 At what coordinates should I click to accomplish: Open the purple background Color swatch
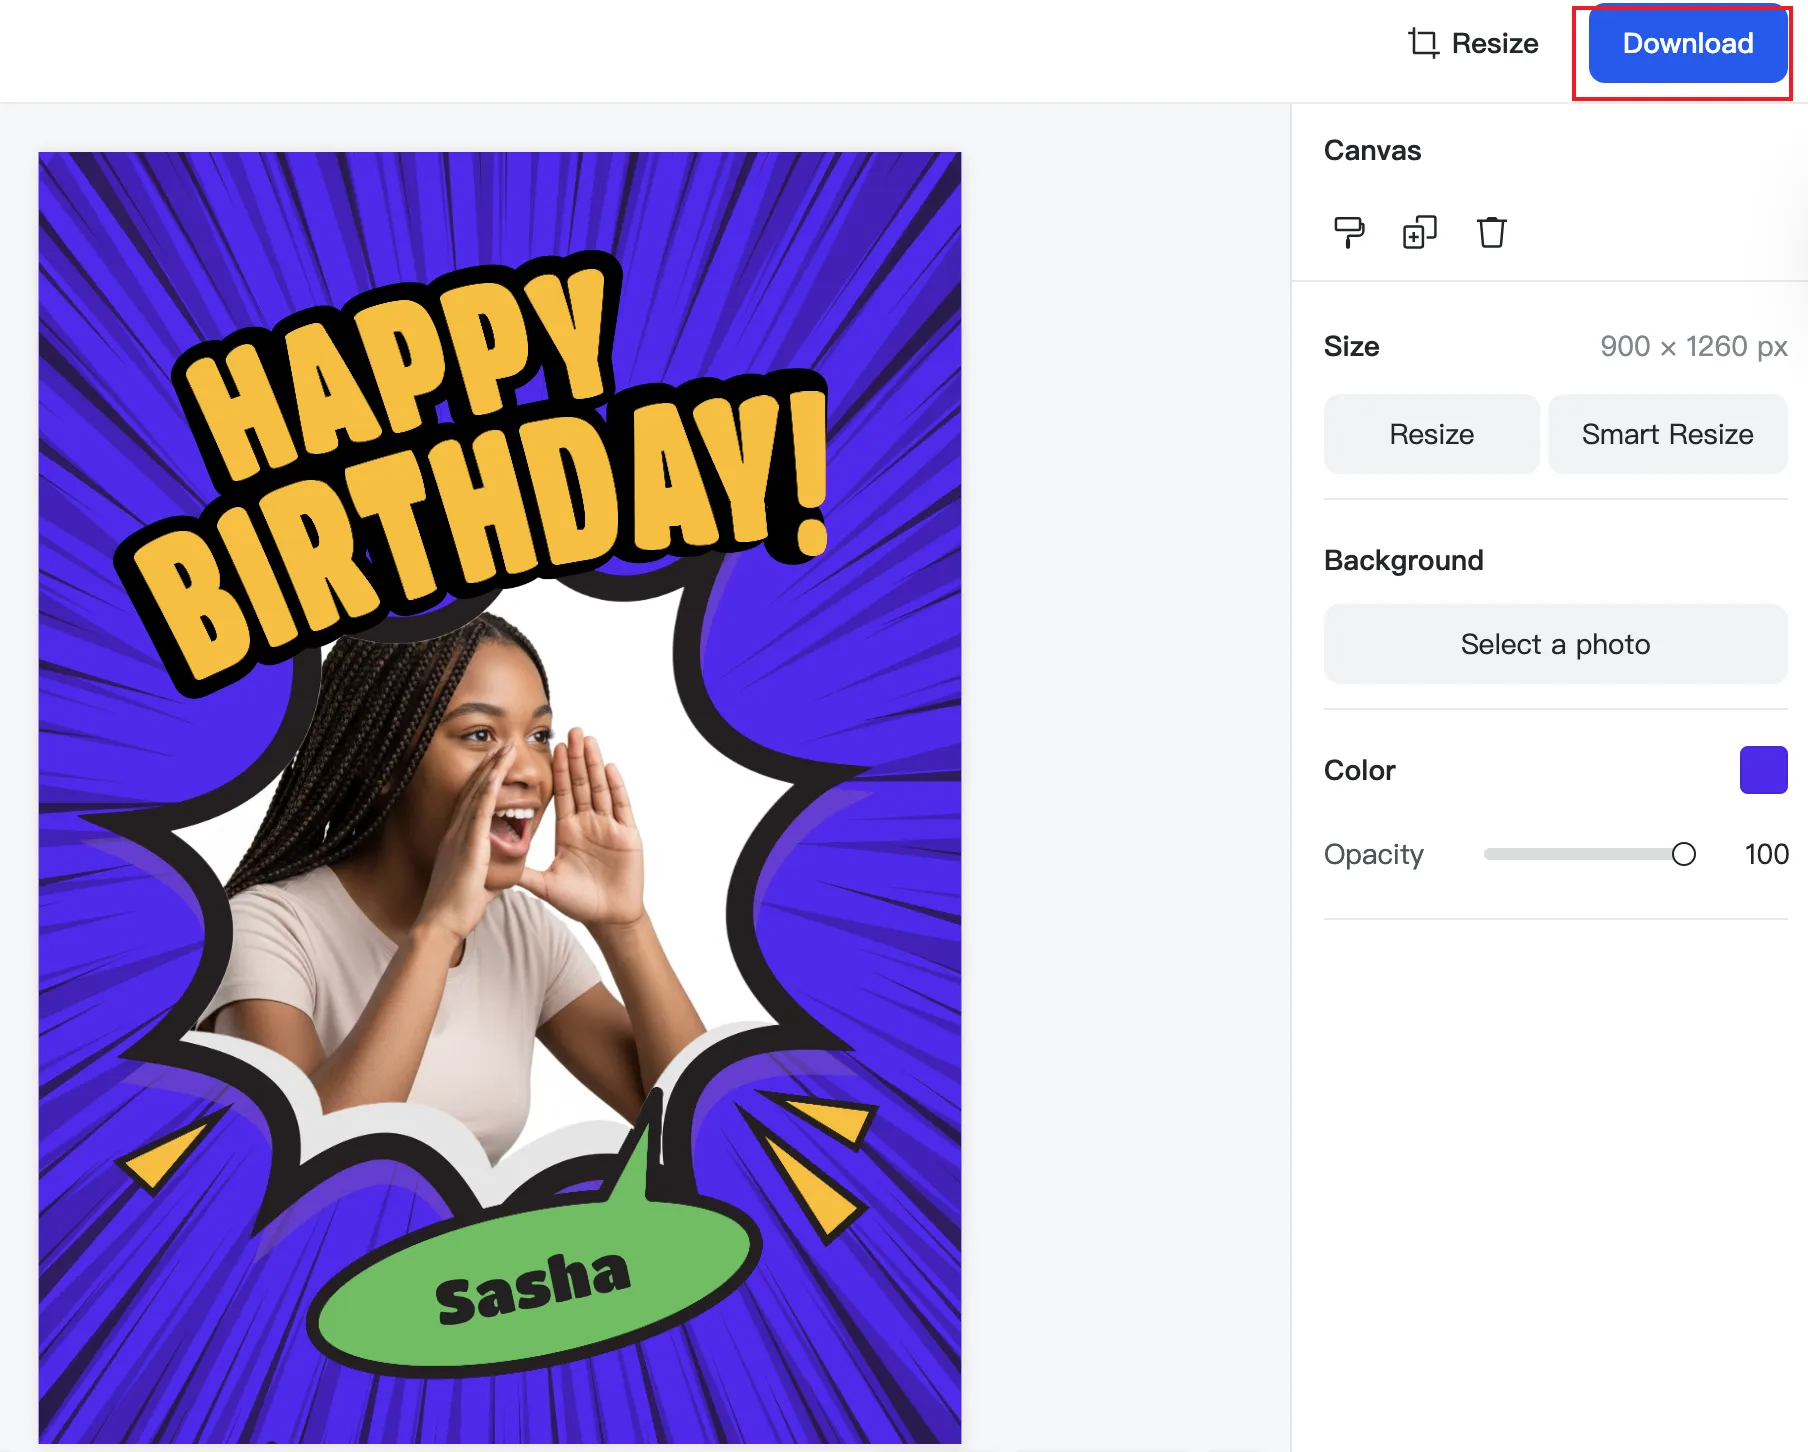1763,769
